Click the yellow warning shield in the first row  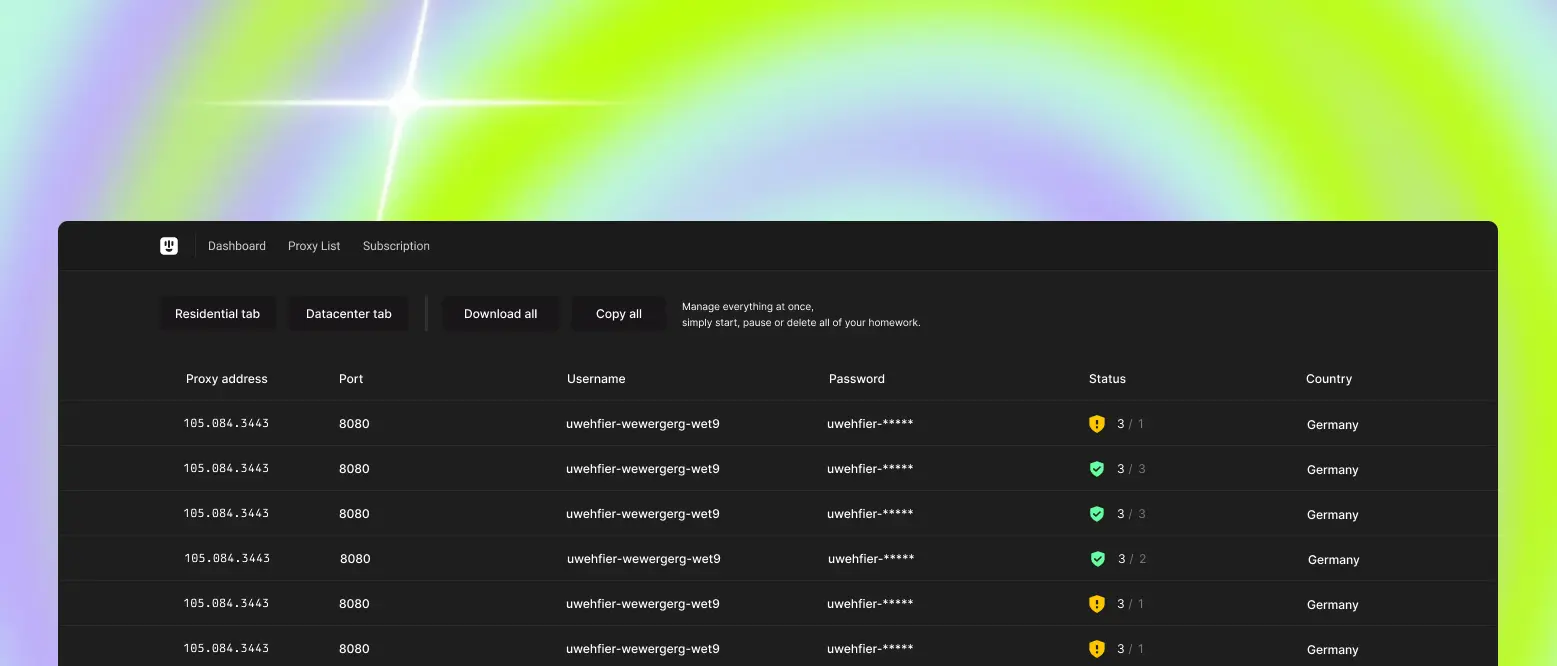point(1097,423)
